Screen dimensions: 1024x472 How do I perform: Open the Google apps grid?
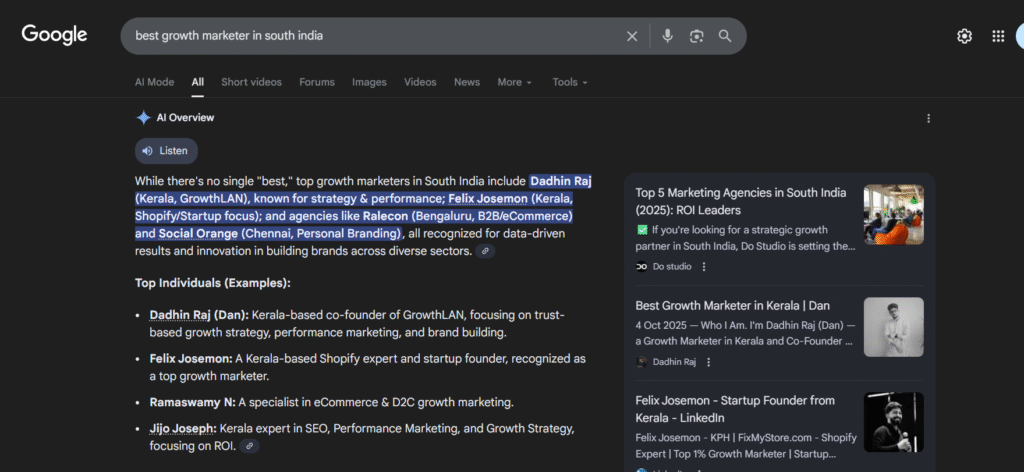pyautogui.click(x=998, y=37)
